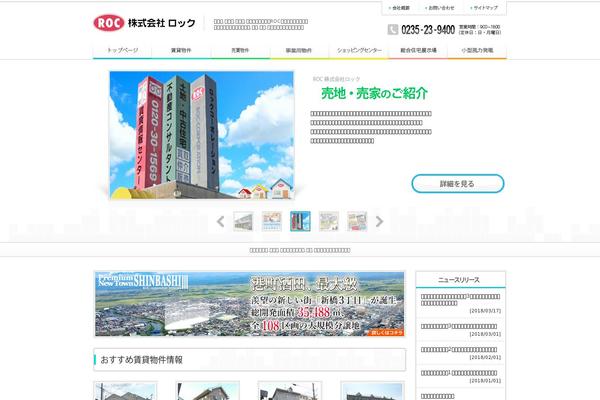
Task: Click the large sign tower slide image
Action: (202, 135)
